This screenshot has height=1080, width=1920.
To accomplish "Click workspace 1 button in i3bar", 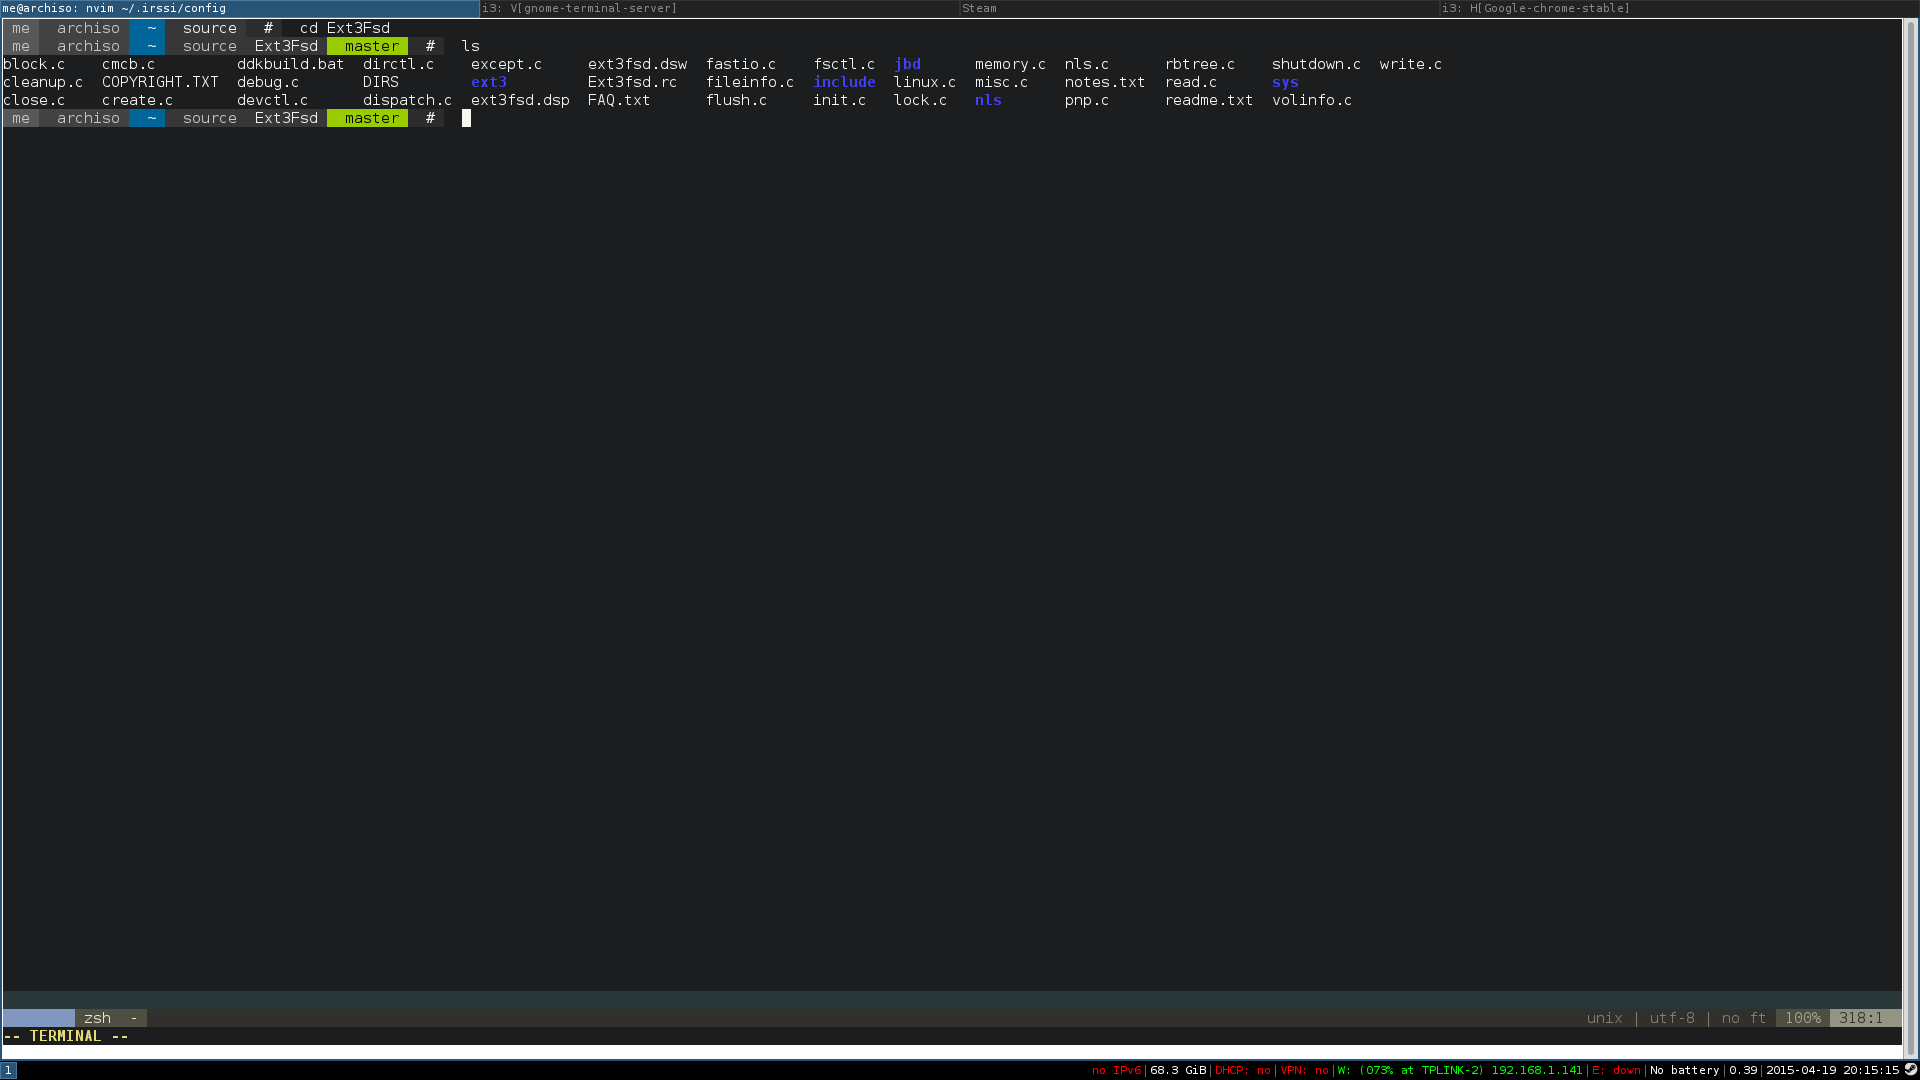I will pyautogui.click(x=9, y=1070).
